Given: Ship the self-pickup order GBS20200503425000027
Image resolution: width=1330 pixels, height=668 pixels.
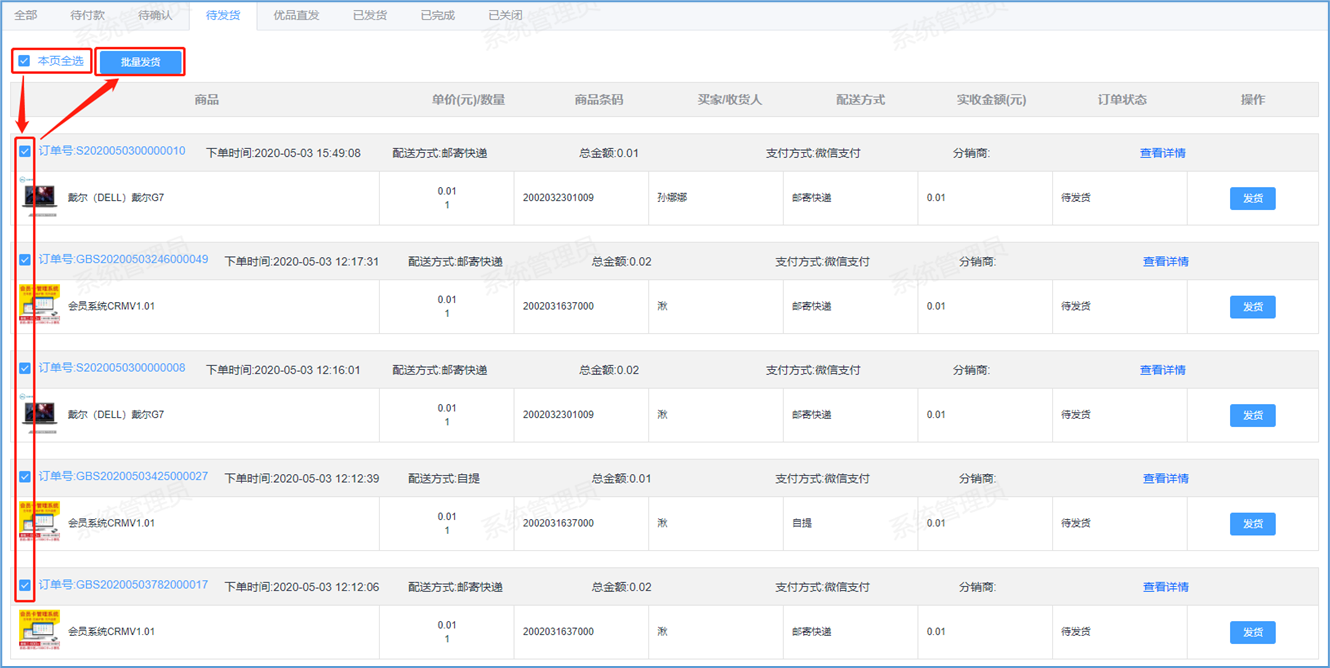Looking at the screenshot, I should pos(1252,523).
